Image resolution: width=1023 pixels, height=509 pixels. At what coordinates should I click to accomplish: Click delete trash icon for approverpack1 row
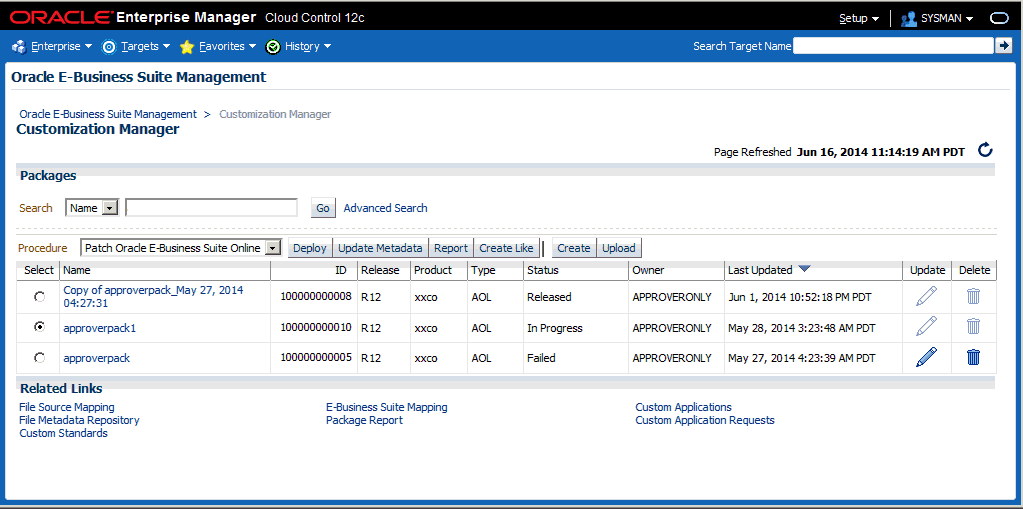click(x=973, y=326)
